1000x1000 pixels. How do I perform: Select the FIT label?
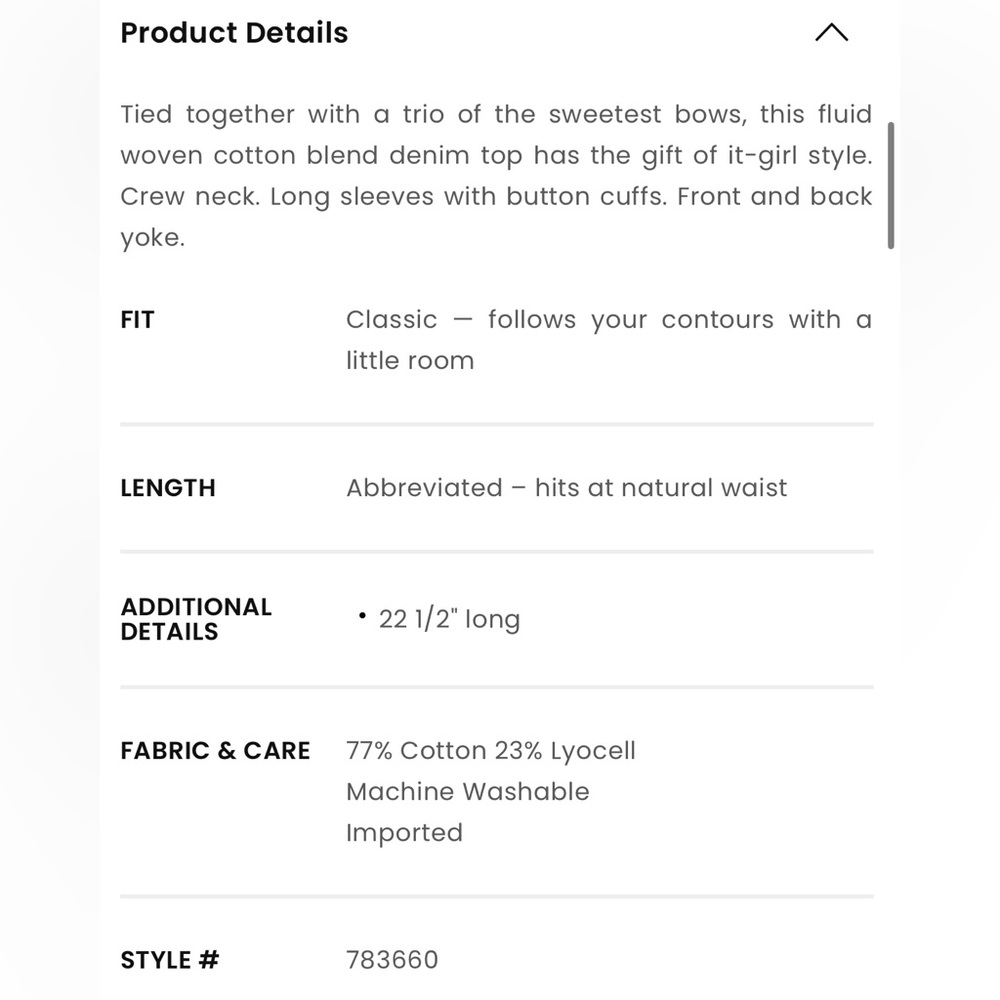point(137,320)
